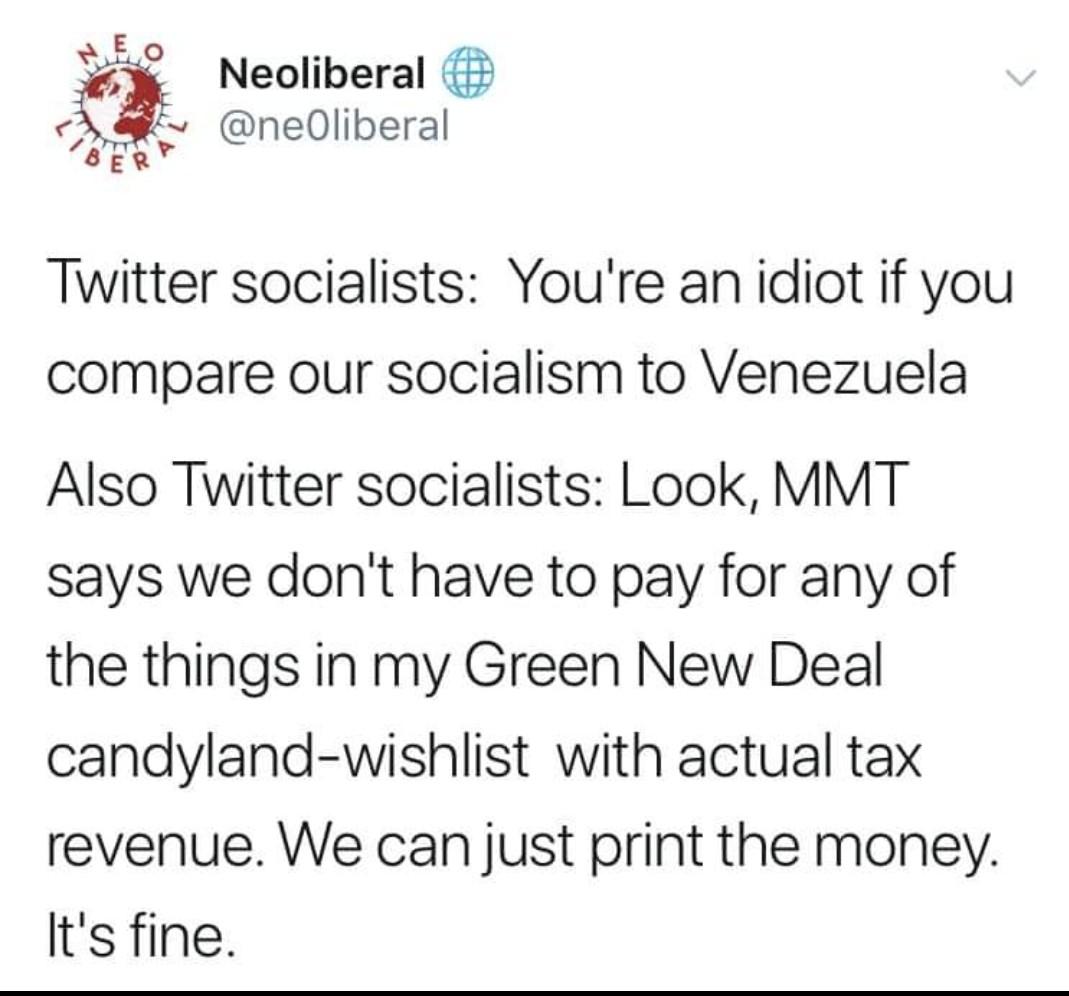Click the actual tax text
The height and width of the screenshot is (996, 1069).
pyautogui.click(x=800, y=757)
